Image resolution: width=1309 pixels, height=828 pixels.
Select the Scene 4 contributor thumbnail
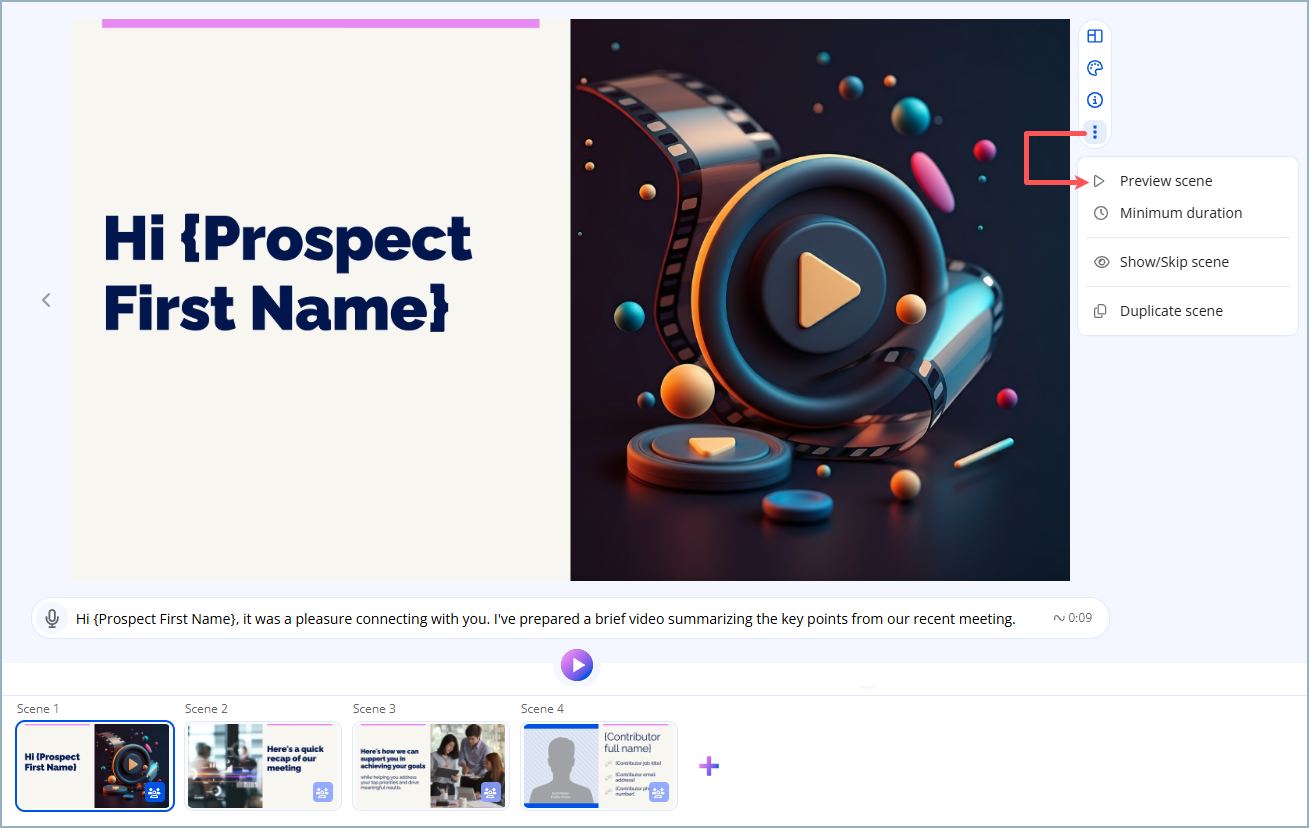coord(598,765)
